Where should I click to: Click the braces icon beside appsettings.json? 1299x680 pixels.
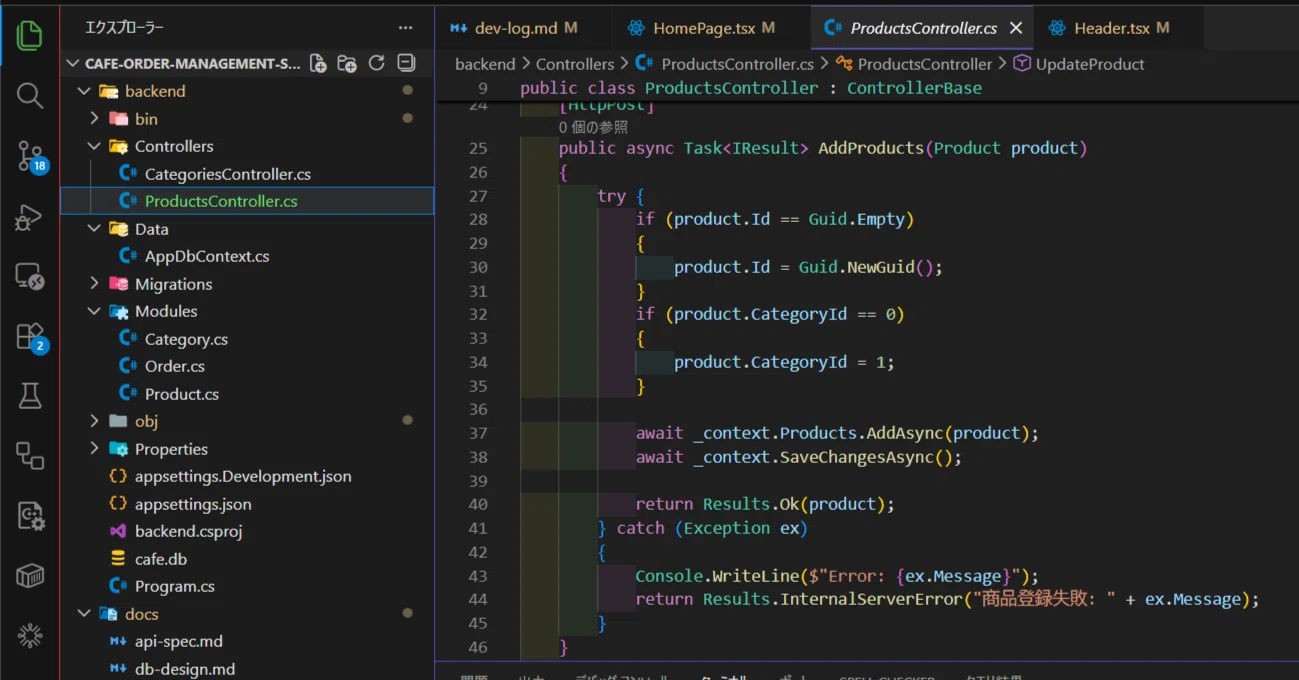[118, 504]
